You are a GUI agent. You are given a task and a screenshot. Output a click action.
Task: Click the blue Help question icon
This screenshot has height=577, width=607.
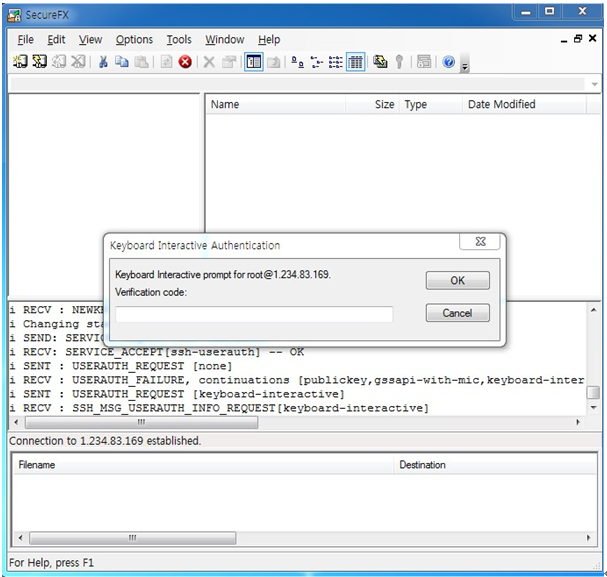click(449, 62)
